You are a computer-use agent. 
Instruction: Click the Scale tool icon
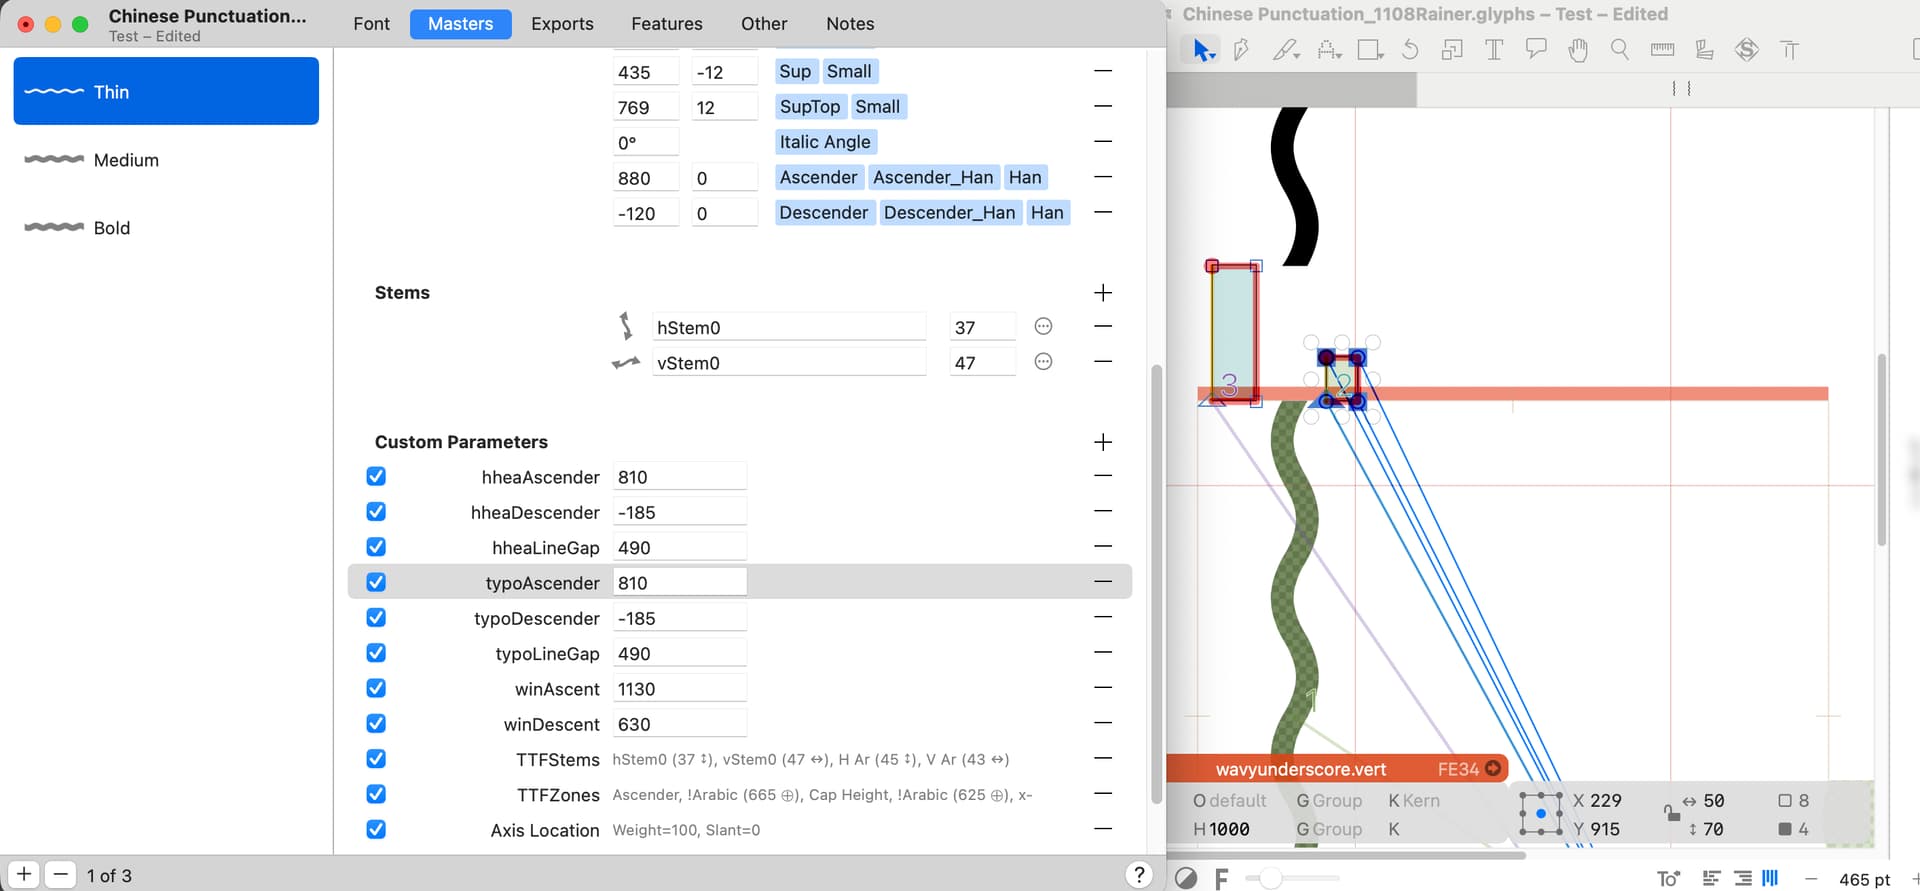[1452, 50]
